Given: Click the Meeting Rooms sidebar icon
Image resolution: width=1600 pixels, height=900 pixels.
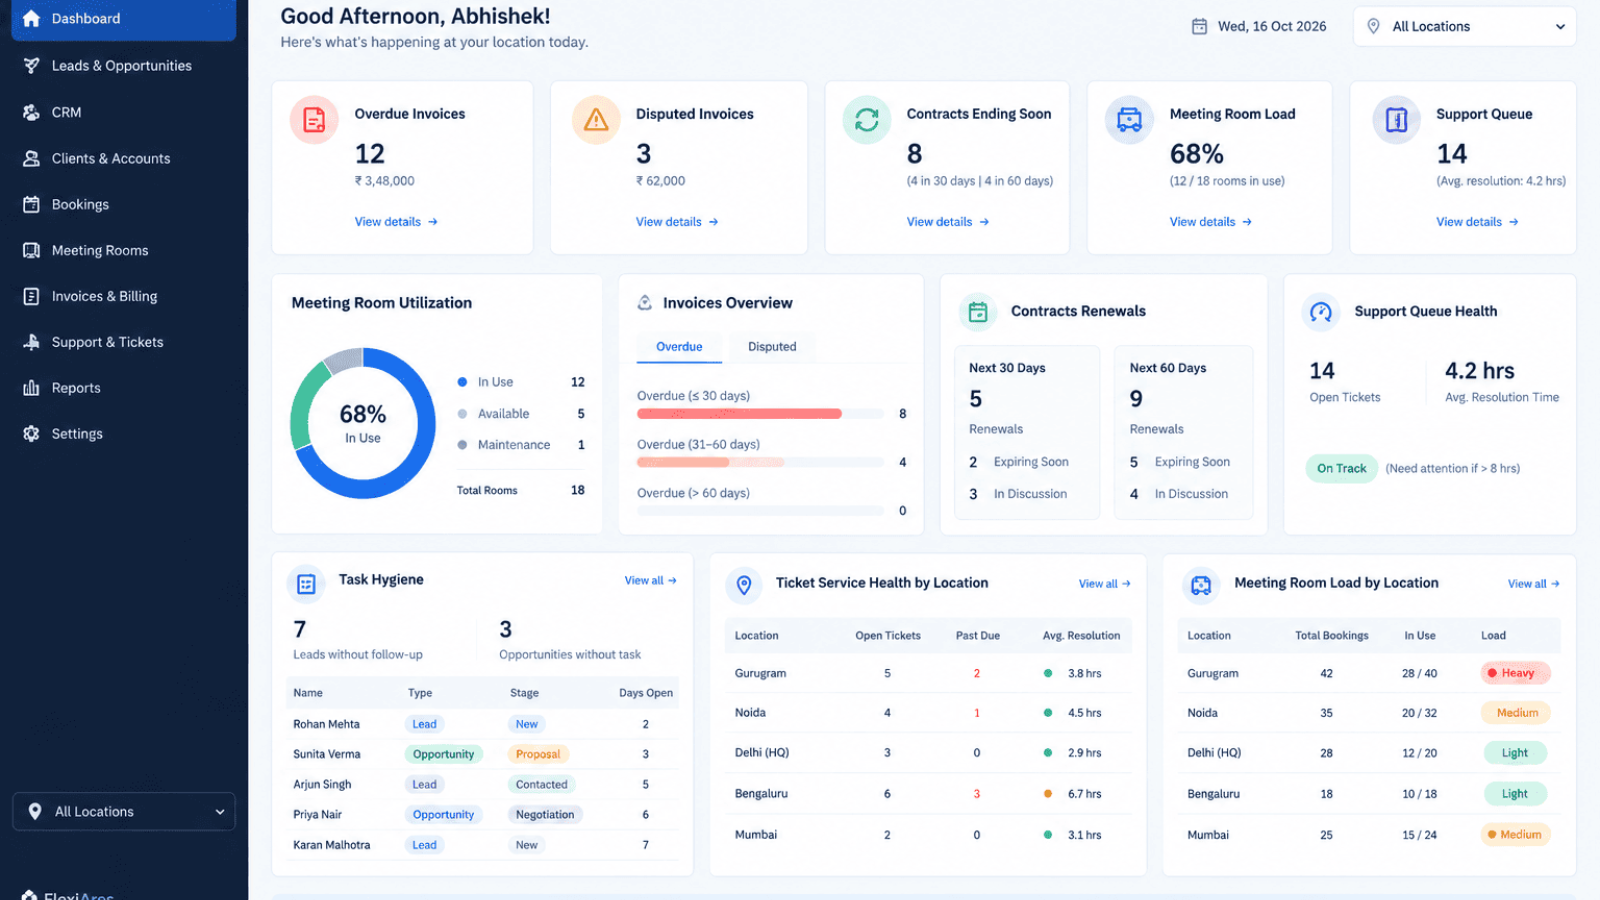Looking at the screenshot, I should [x=31, y=250].
